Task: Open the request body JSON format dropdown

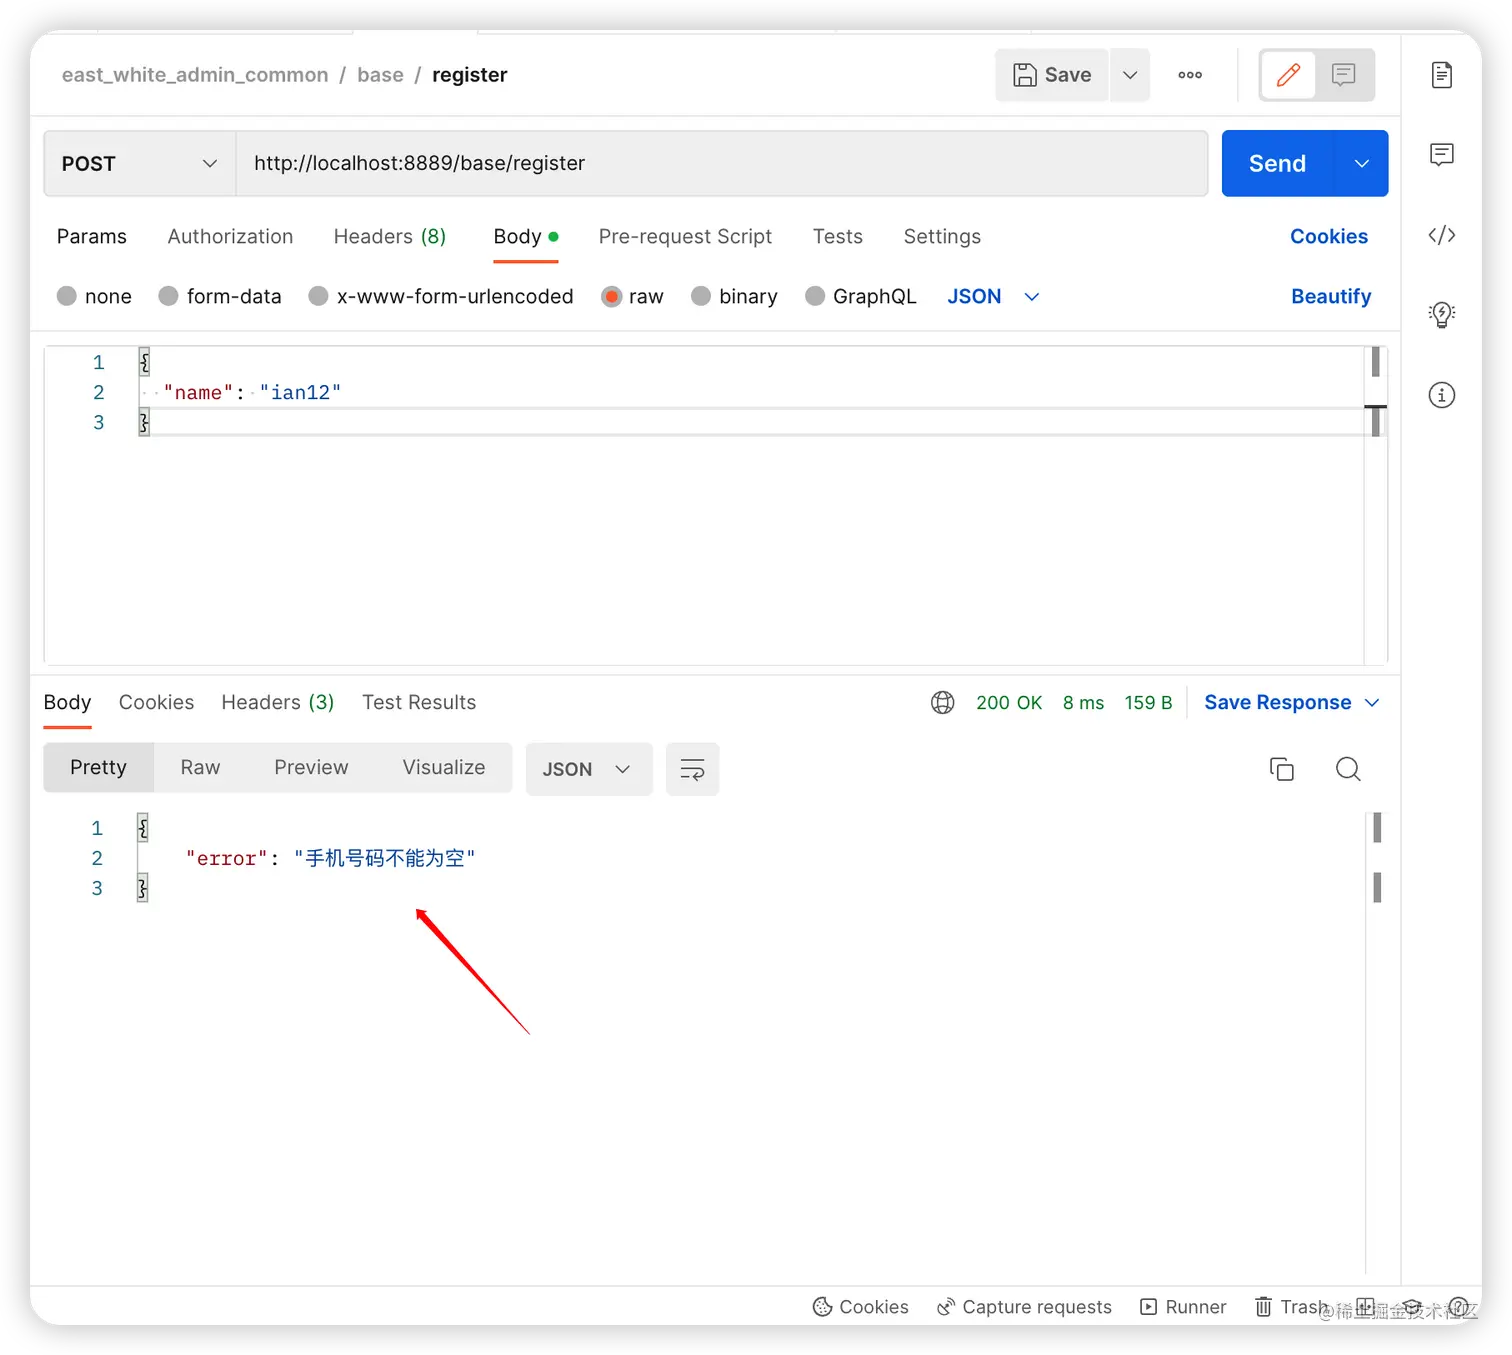Action: 993,297
